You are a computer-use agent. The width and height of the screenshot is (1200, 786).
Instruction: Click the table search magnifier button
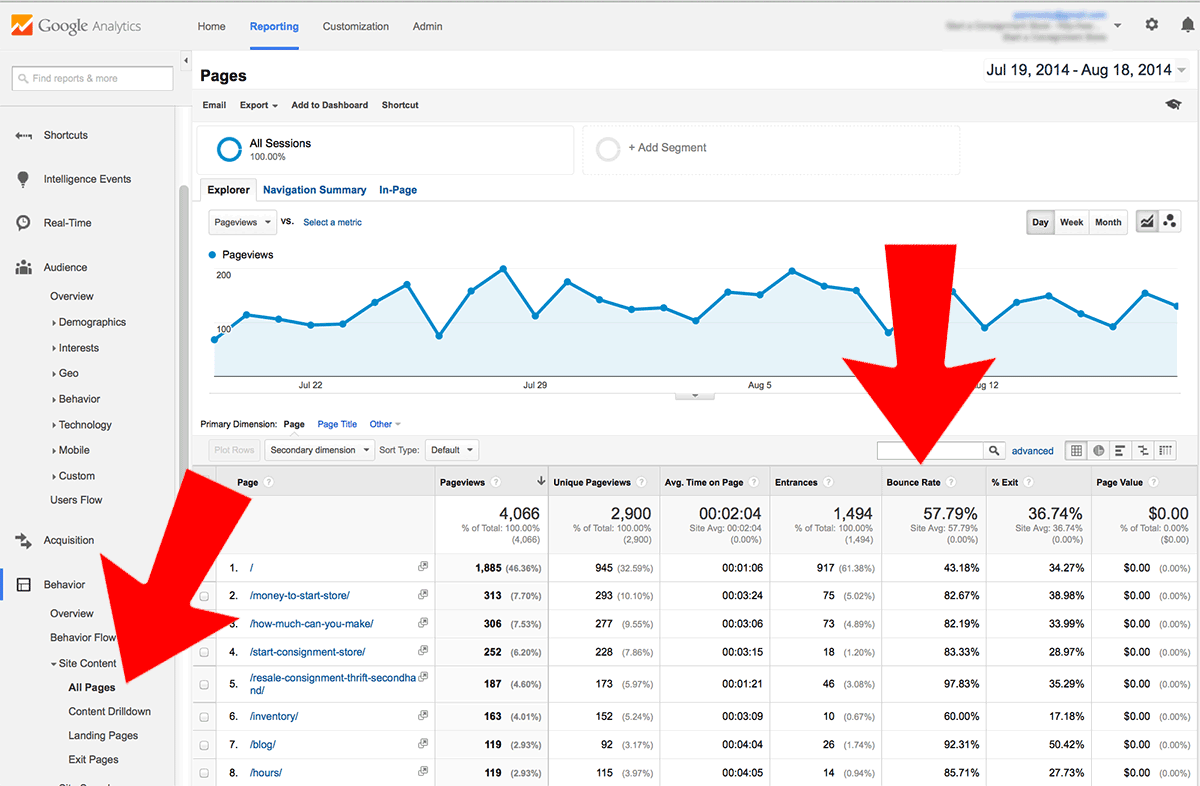(994, 451)
